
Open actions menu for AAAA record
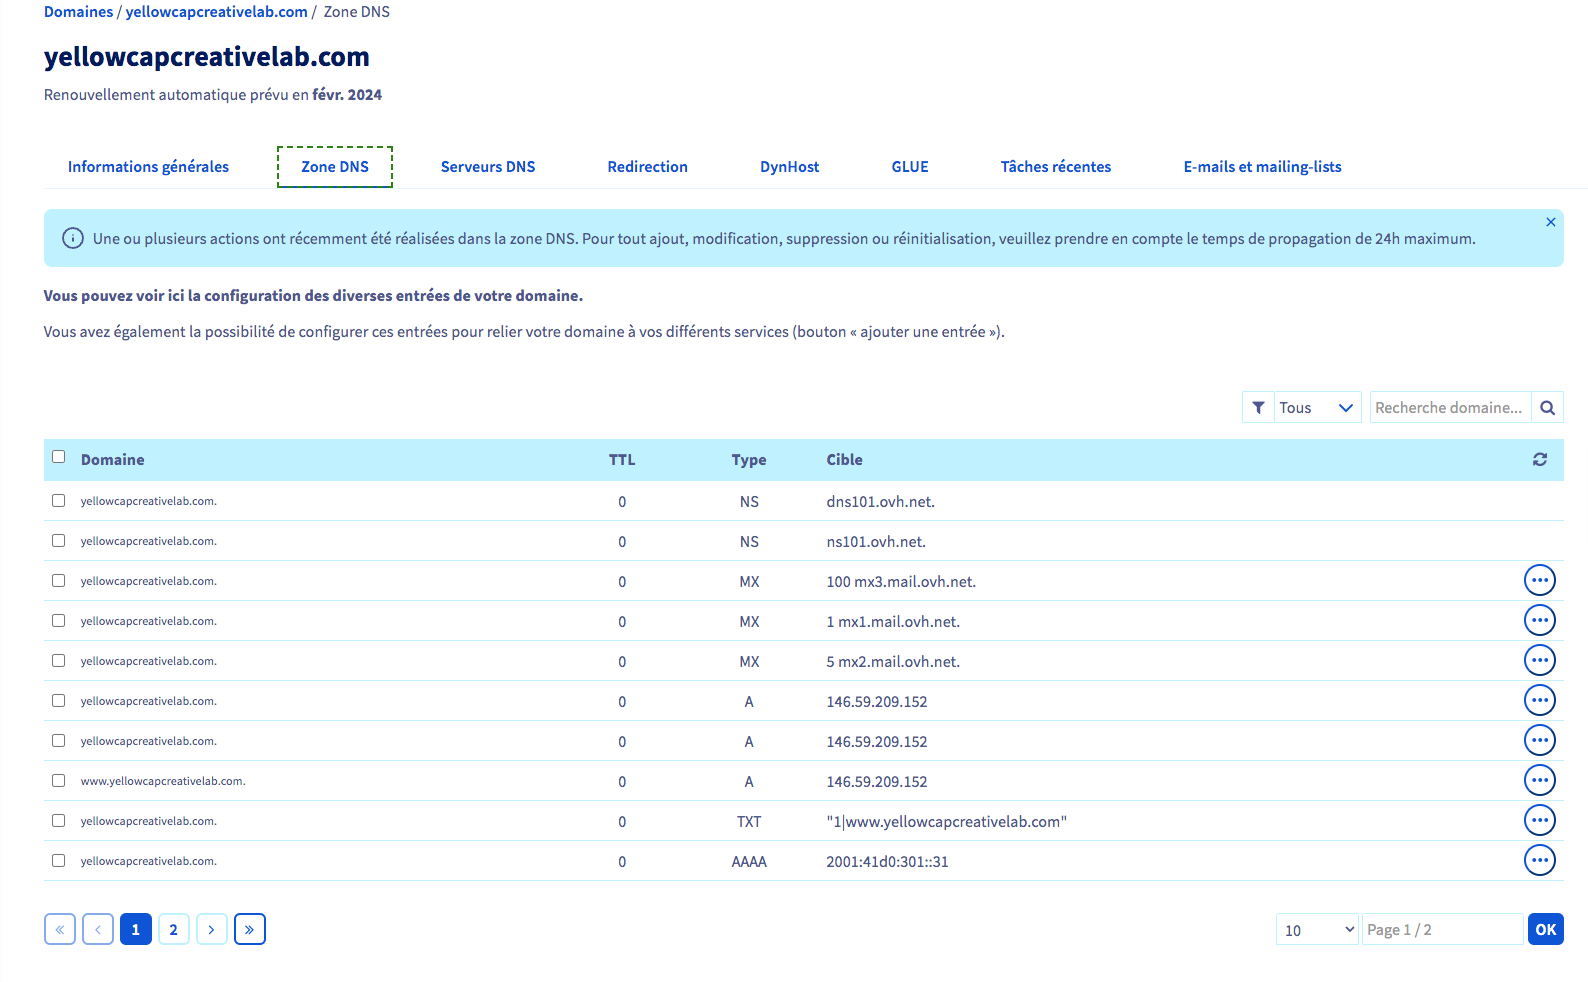1539,861
